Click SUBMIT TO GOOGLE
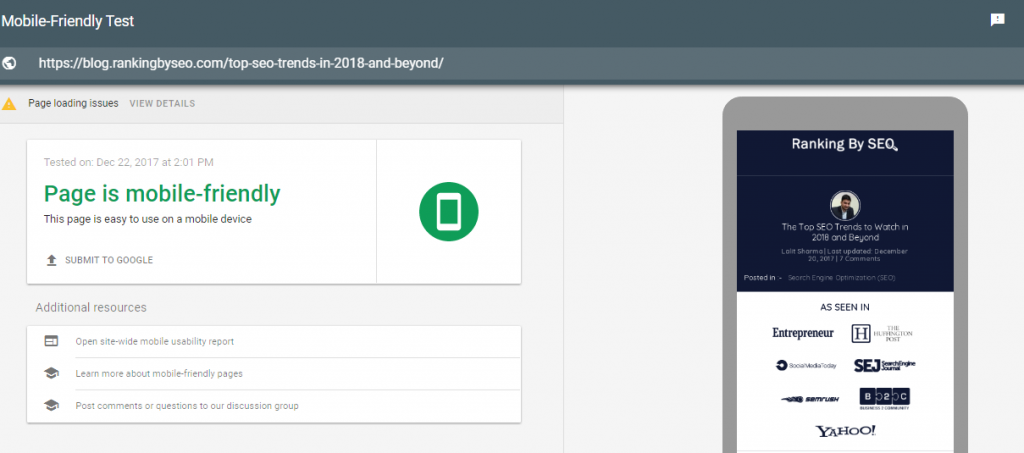1024x453 pixels. (109, 260)
